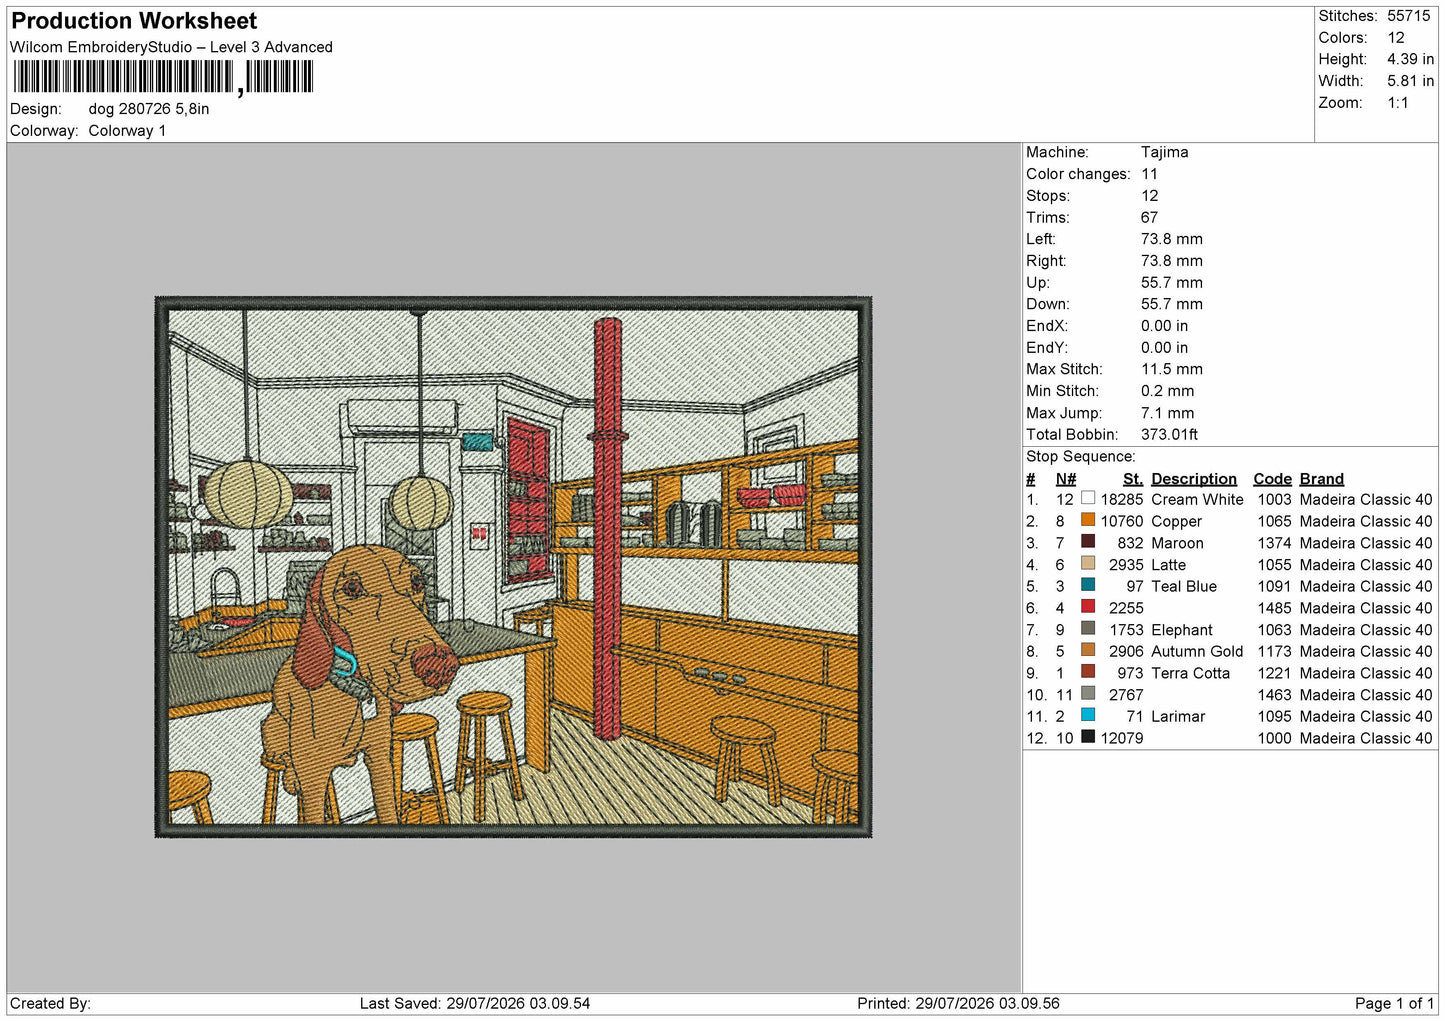Screen dimensions: 1445x1021
Task: Click the red swatch in row 6
Action: (1088, 607)
